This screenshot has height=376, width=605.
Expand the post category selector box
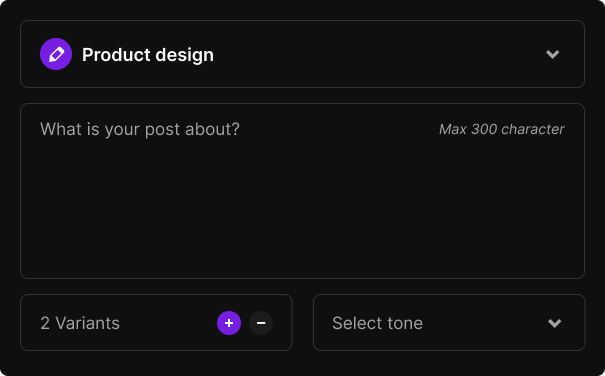point(302,54)
